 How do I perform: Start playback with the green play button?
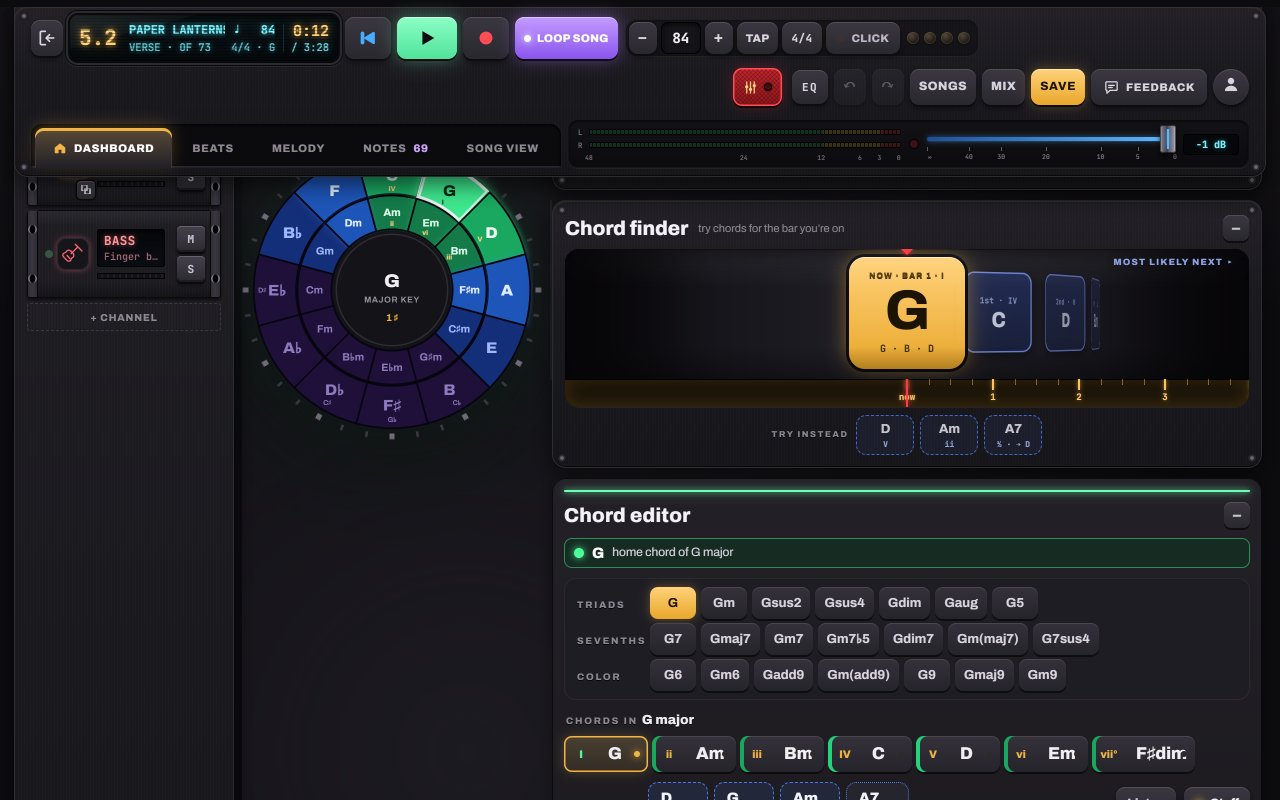(427, 38)
